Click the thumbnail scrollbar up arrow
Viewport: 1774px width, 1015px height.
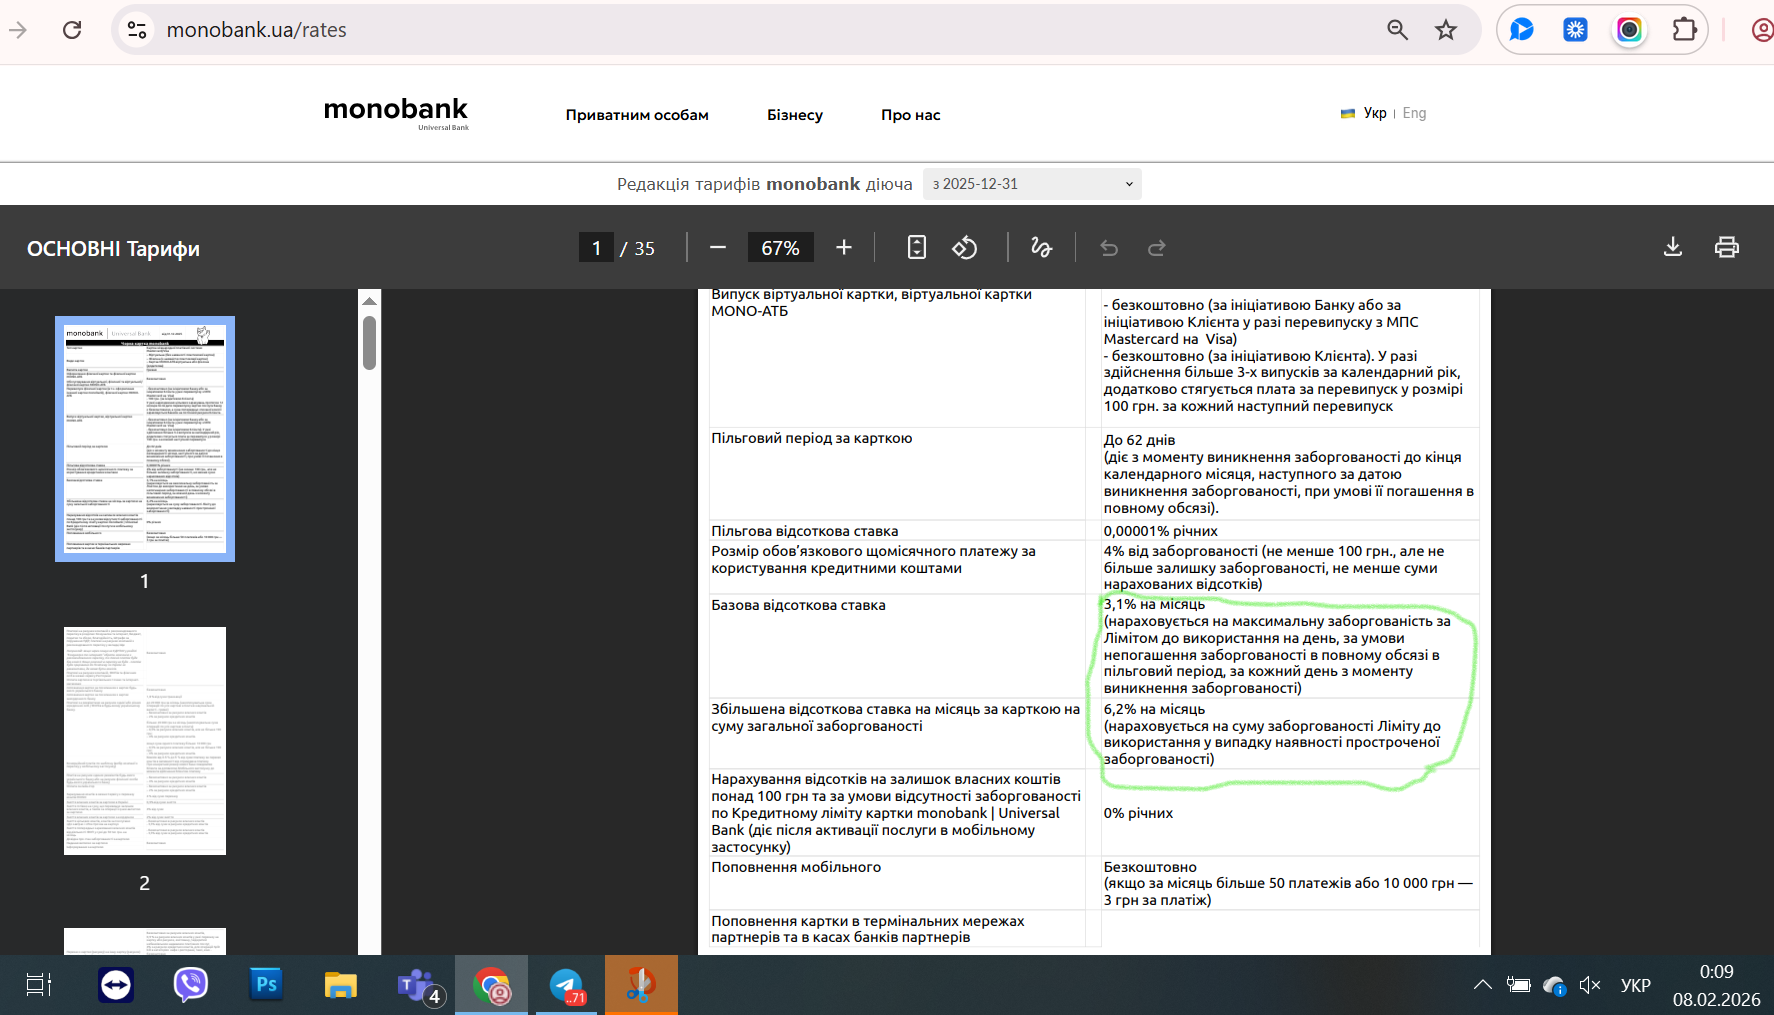pyautogui.click(x=369, y=301)
